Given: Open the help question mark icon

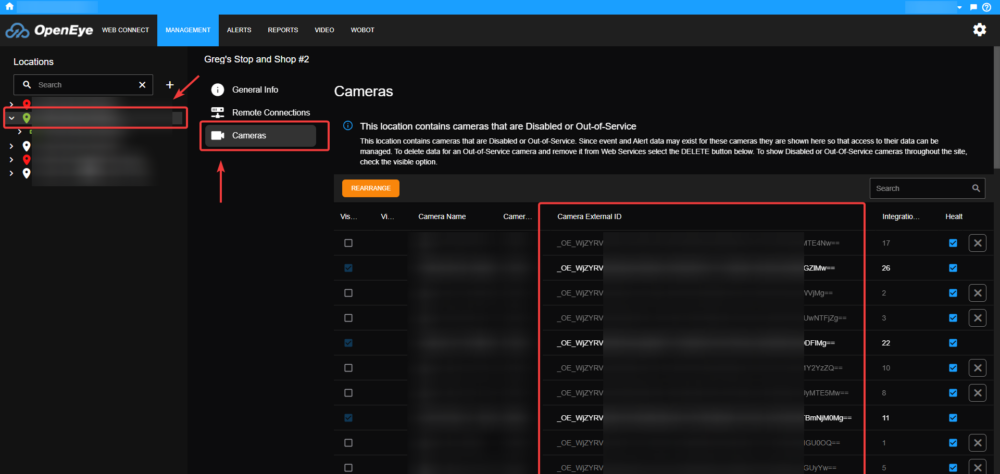Looking at the screenshot, I should coord(987,7).
